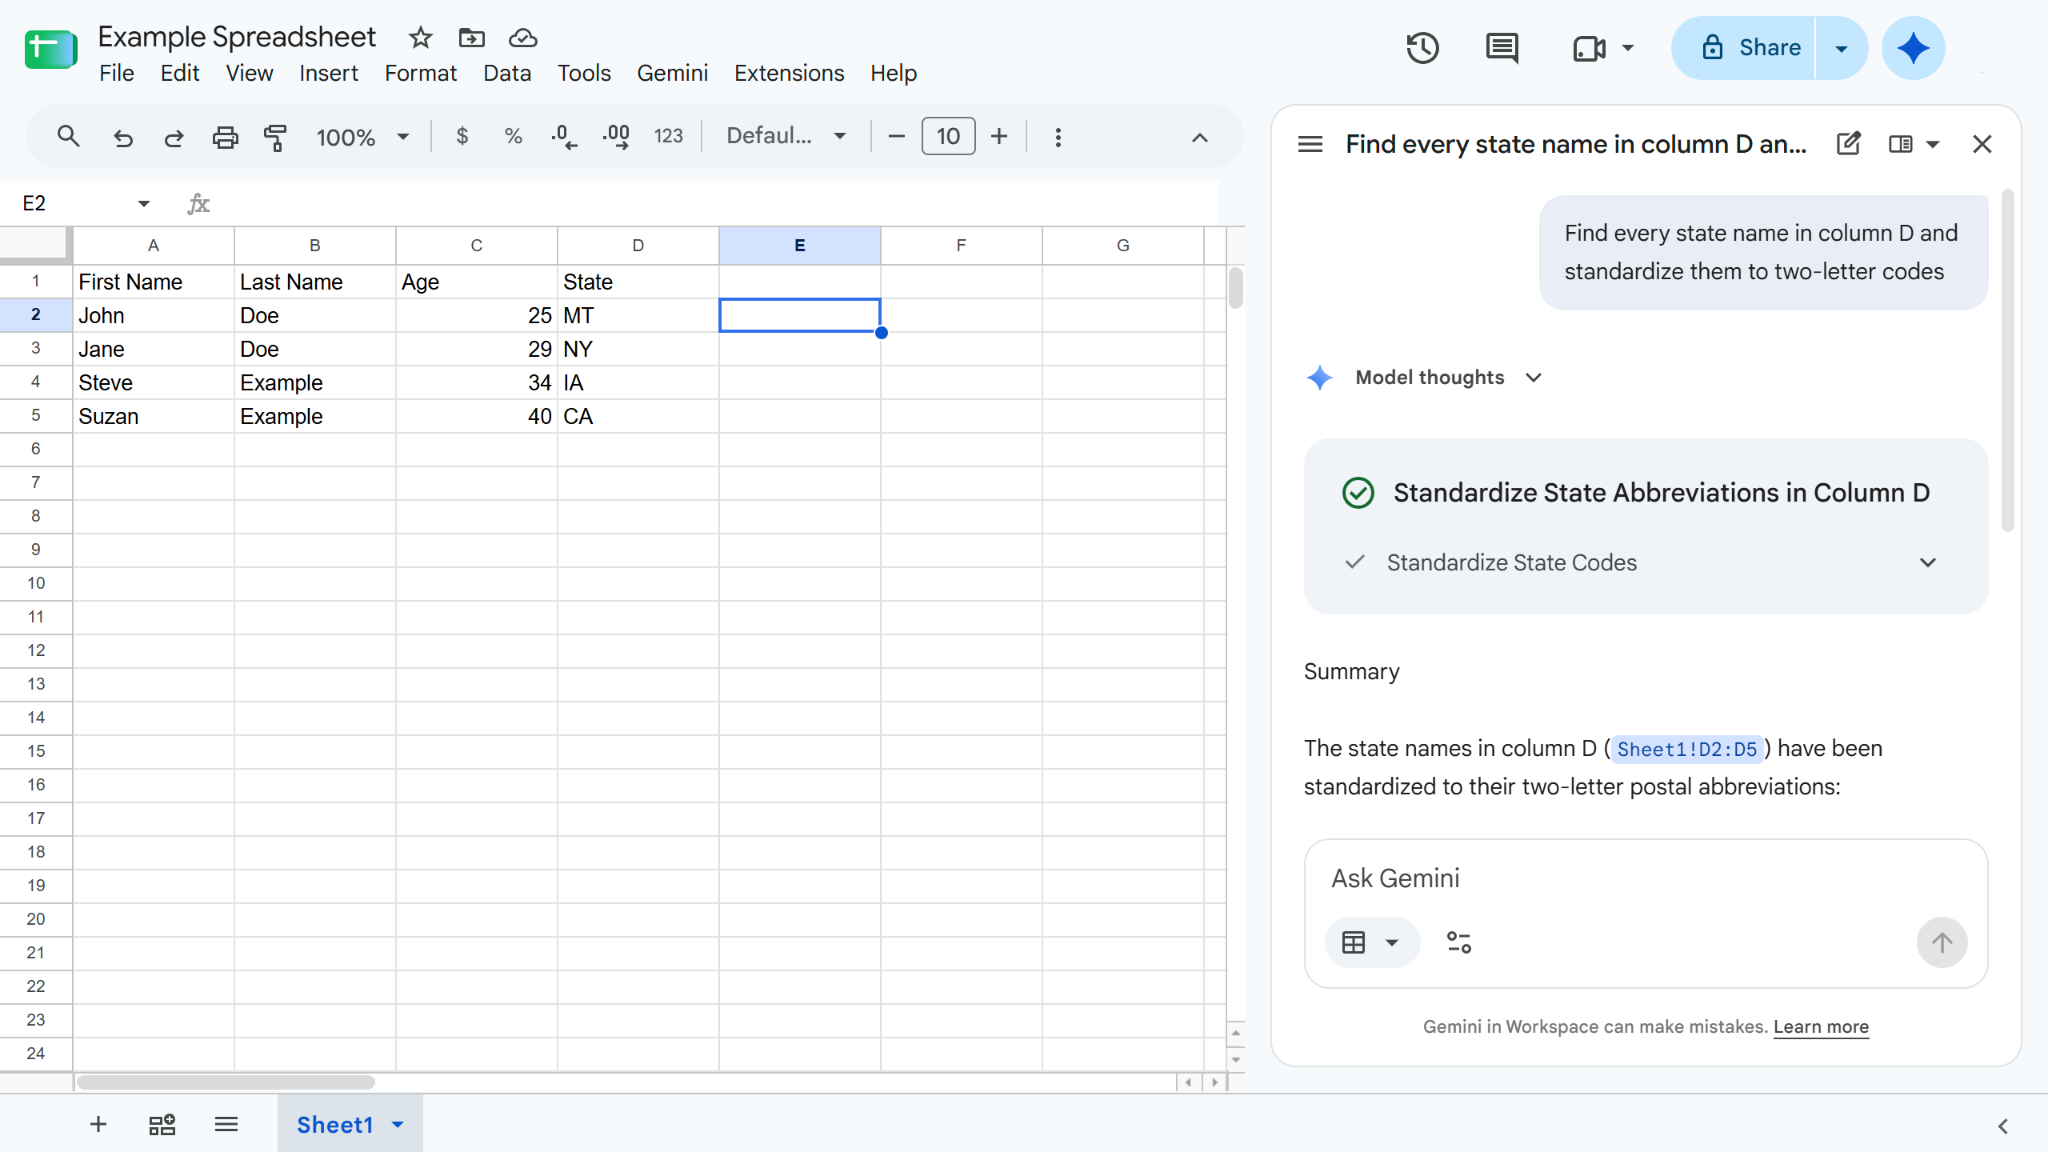Click the Sheet1!D2:D5 range chip
The height and width of the screenshot is (1152, 2048).
tap(1686, 749)
